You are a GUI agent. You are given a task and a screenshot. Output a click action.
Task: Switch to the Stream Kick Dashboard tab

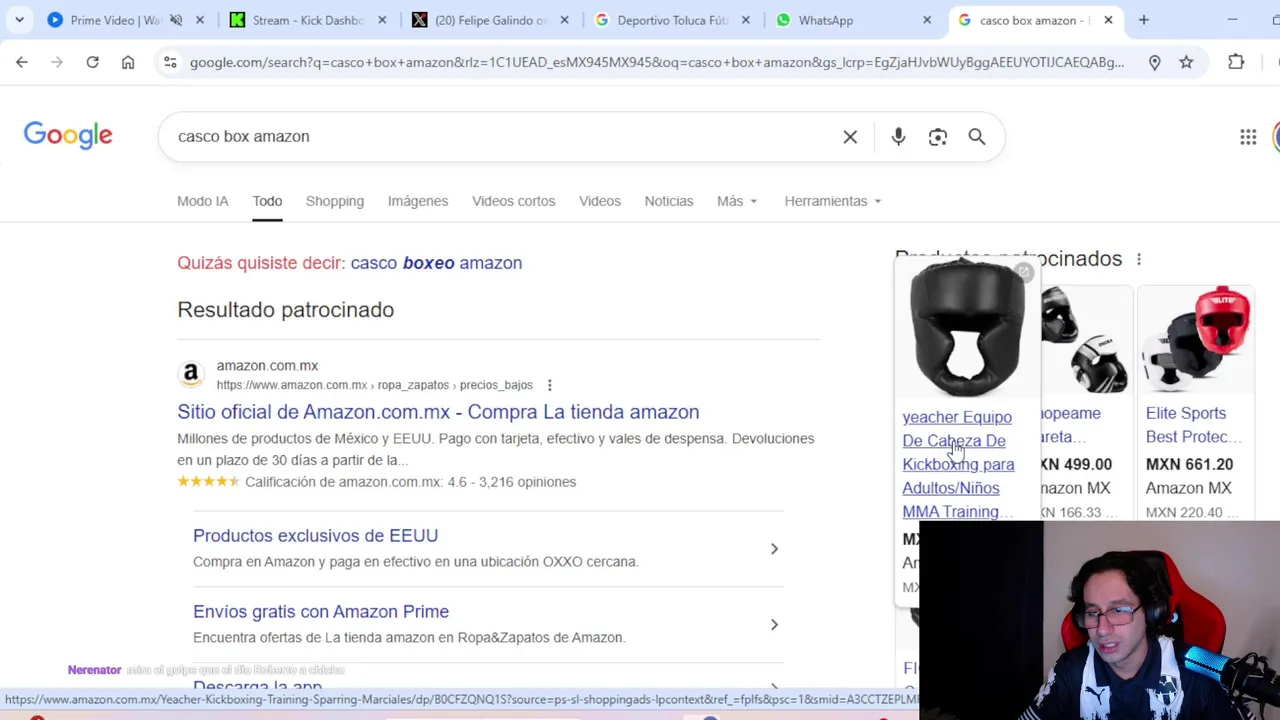tap(308, 20)
